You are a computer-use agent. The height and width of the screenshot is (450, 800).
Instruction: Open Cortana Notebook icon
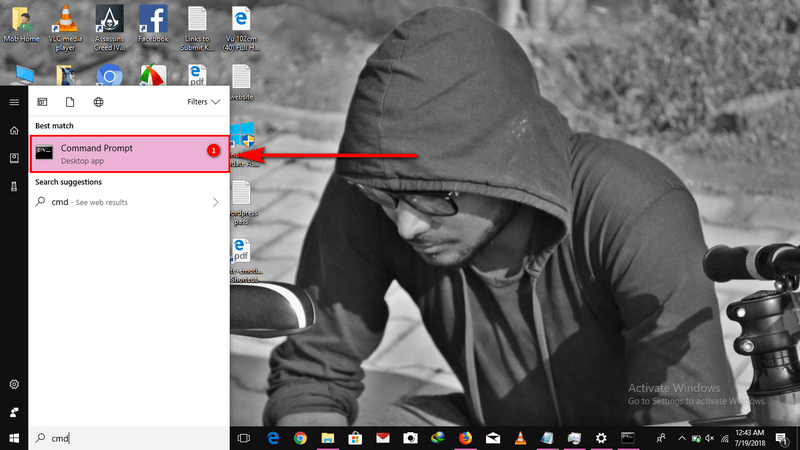[14, 159]
